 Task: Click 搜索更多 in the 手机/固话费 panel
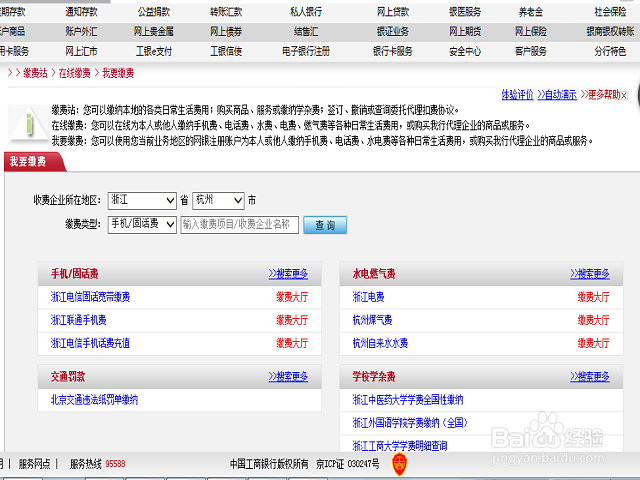[x=288, y=274]
